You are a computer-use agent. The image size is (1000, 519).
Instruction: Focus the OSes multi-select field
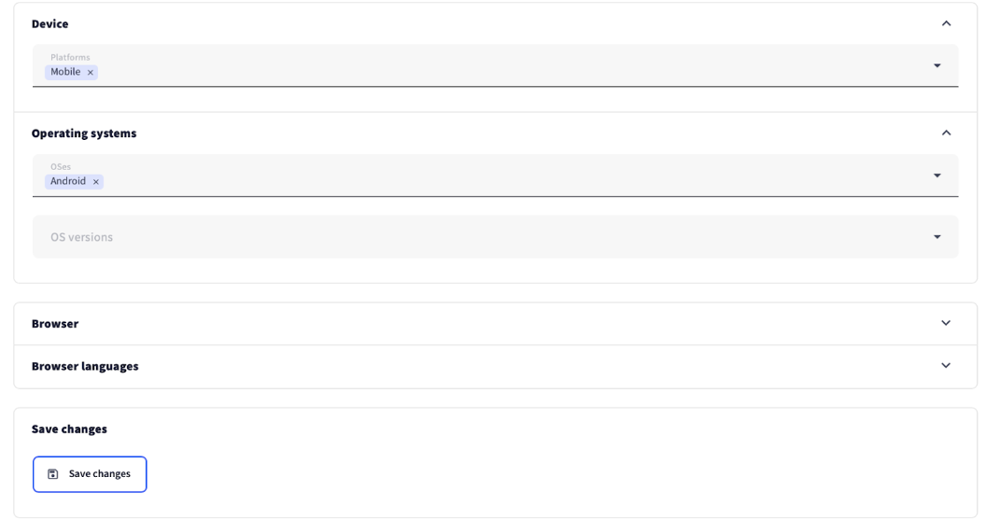pyautogui.click(x=500, y=176)
